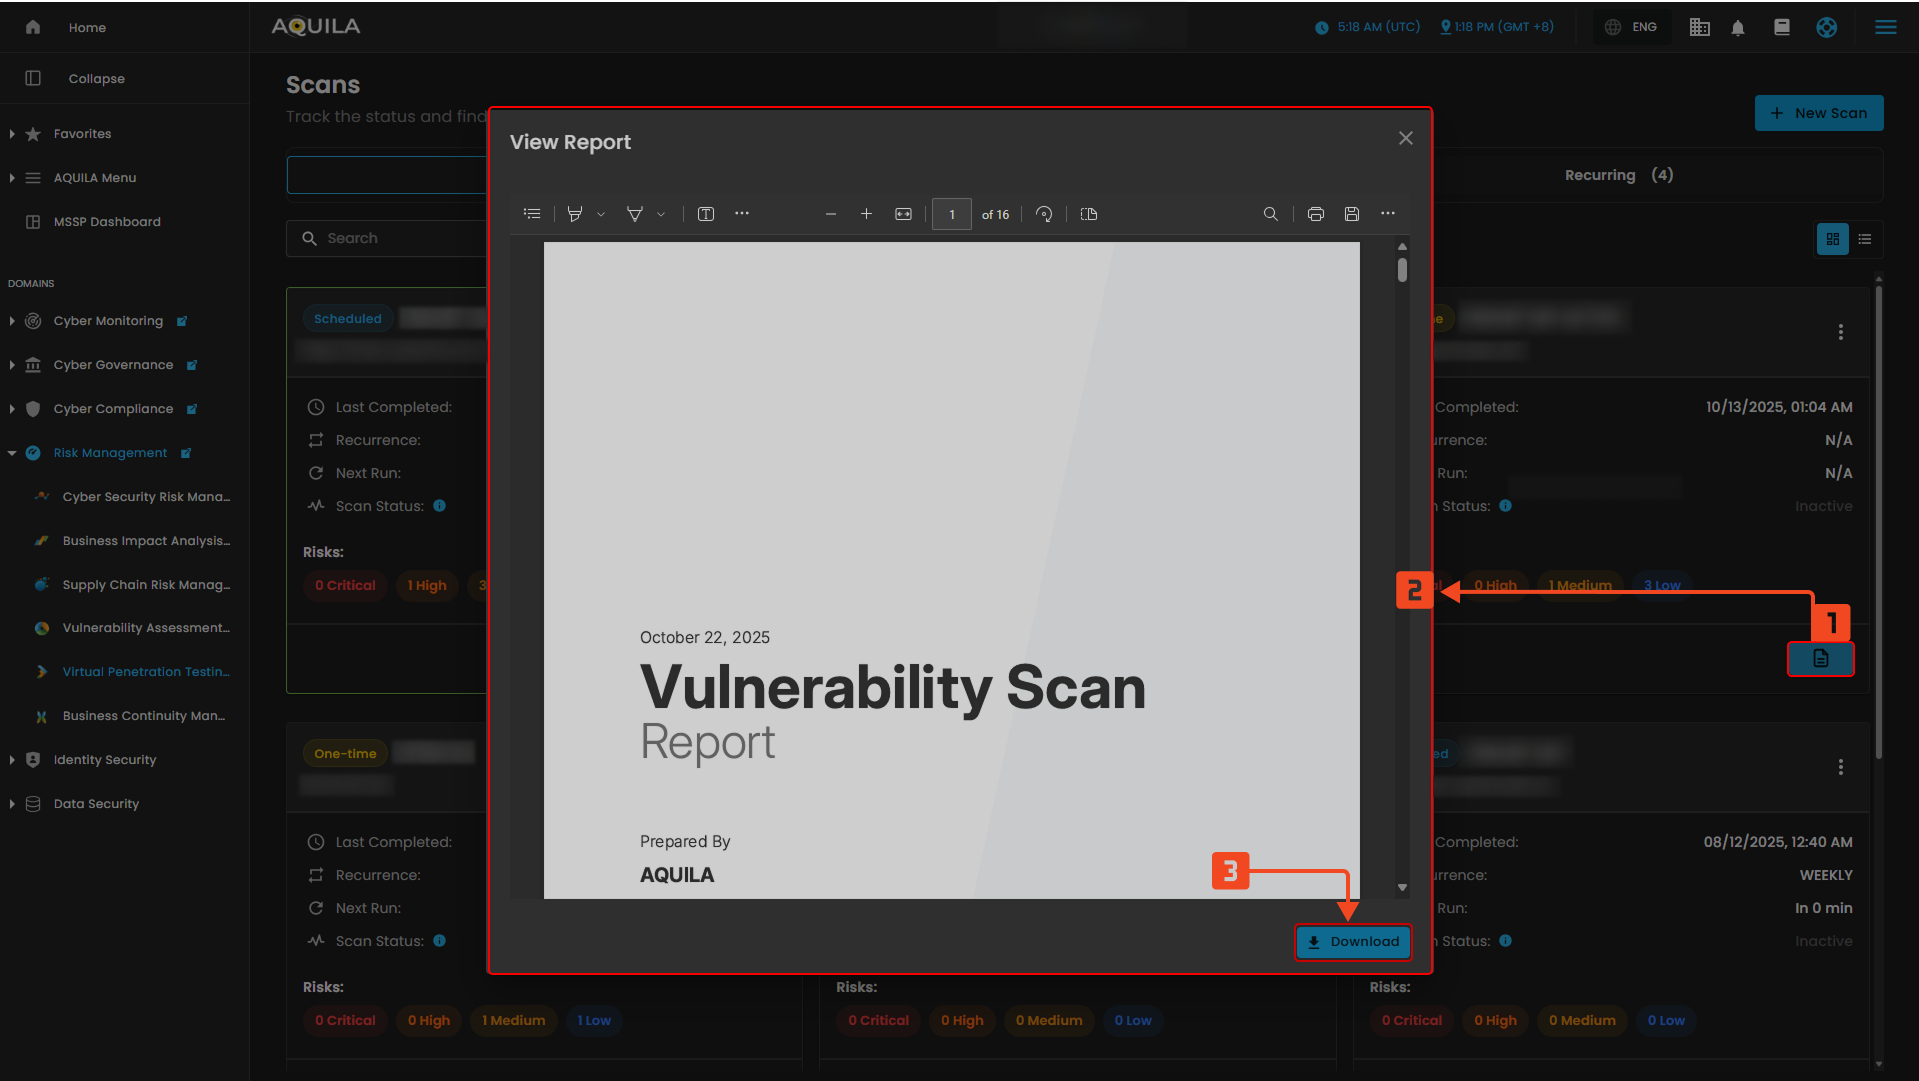The height and width of the screenshot is (1081, 1919).
Task: Select the Recurring (4) tab
Action: point(1618,175)
